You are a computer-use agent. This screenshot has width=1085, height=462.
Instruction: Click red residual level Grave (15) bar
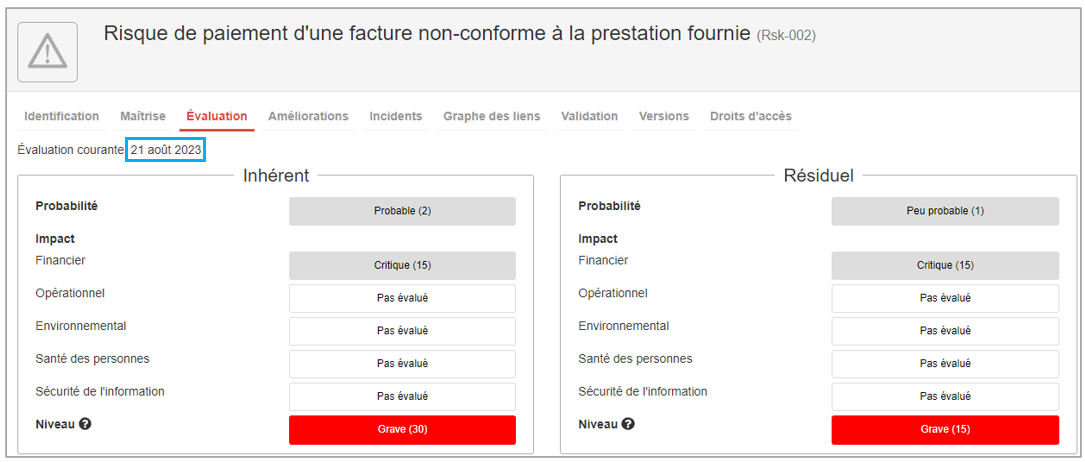point(945,429)
